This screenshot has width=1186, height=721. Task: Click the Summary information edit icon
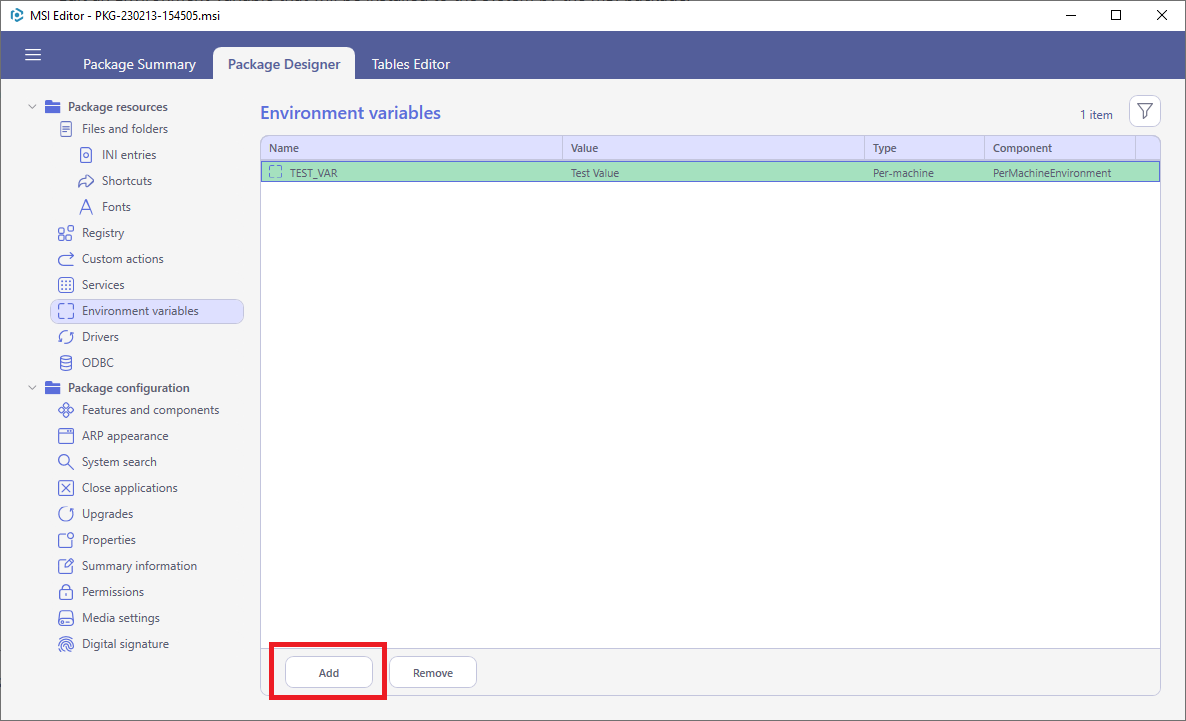point(66,566)
